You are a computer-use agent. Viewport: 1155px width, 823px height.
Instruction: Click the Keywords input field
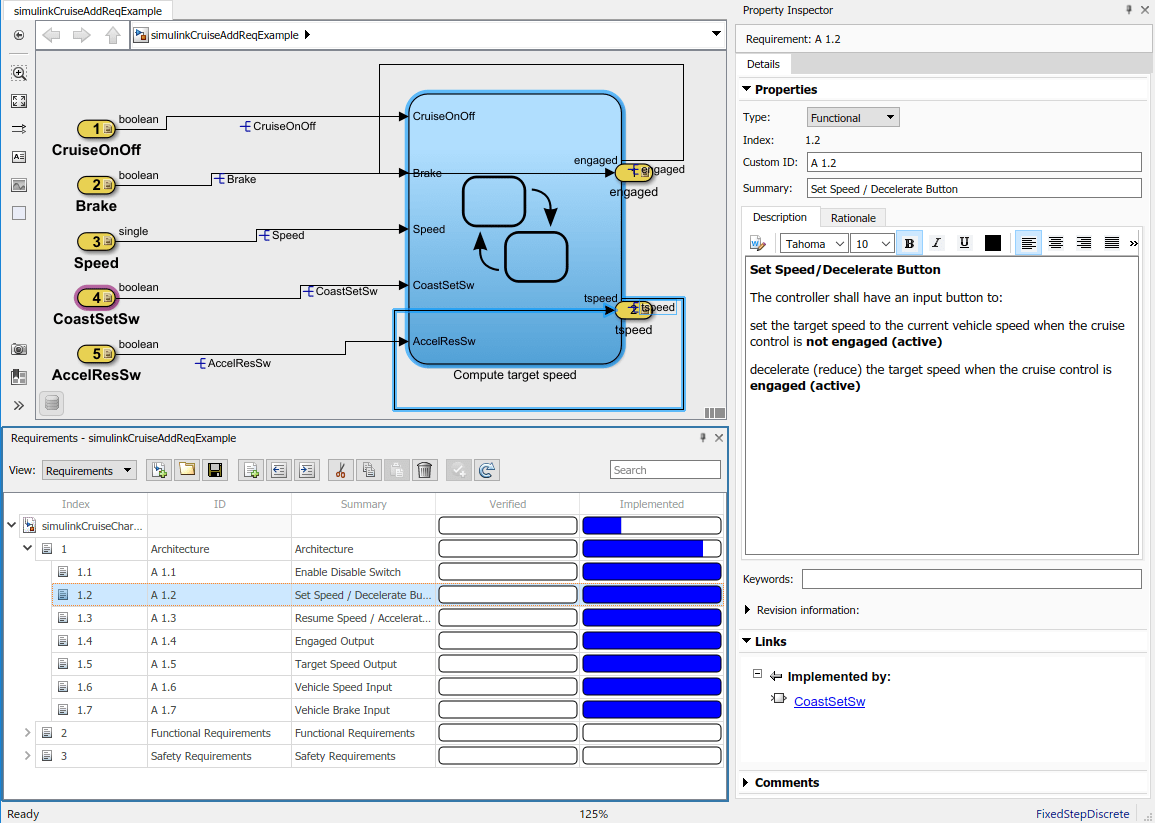point(970,579)
